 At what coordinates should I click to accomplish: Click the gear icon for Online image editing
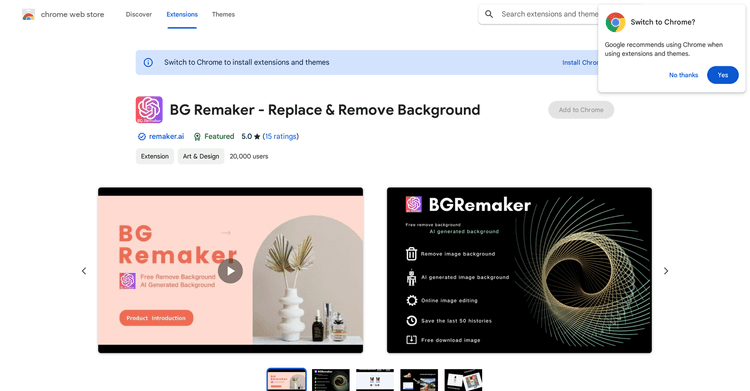pyautogui.click(x=411, y=301)
